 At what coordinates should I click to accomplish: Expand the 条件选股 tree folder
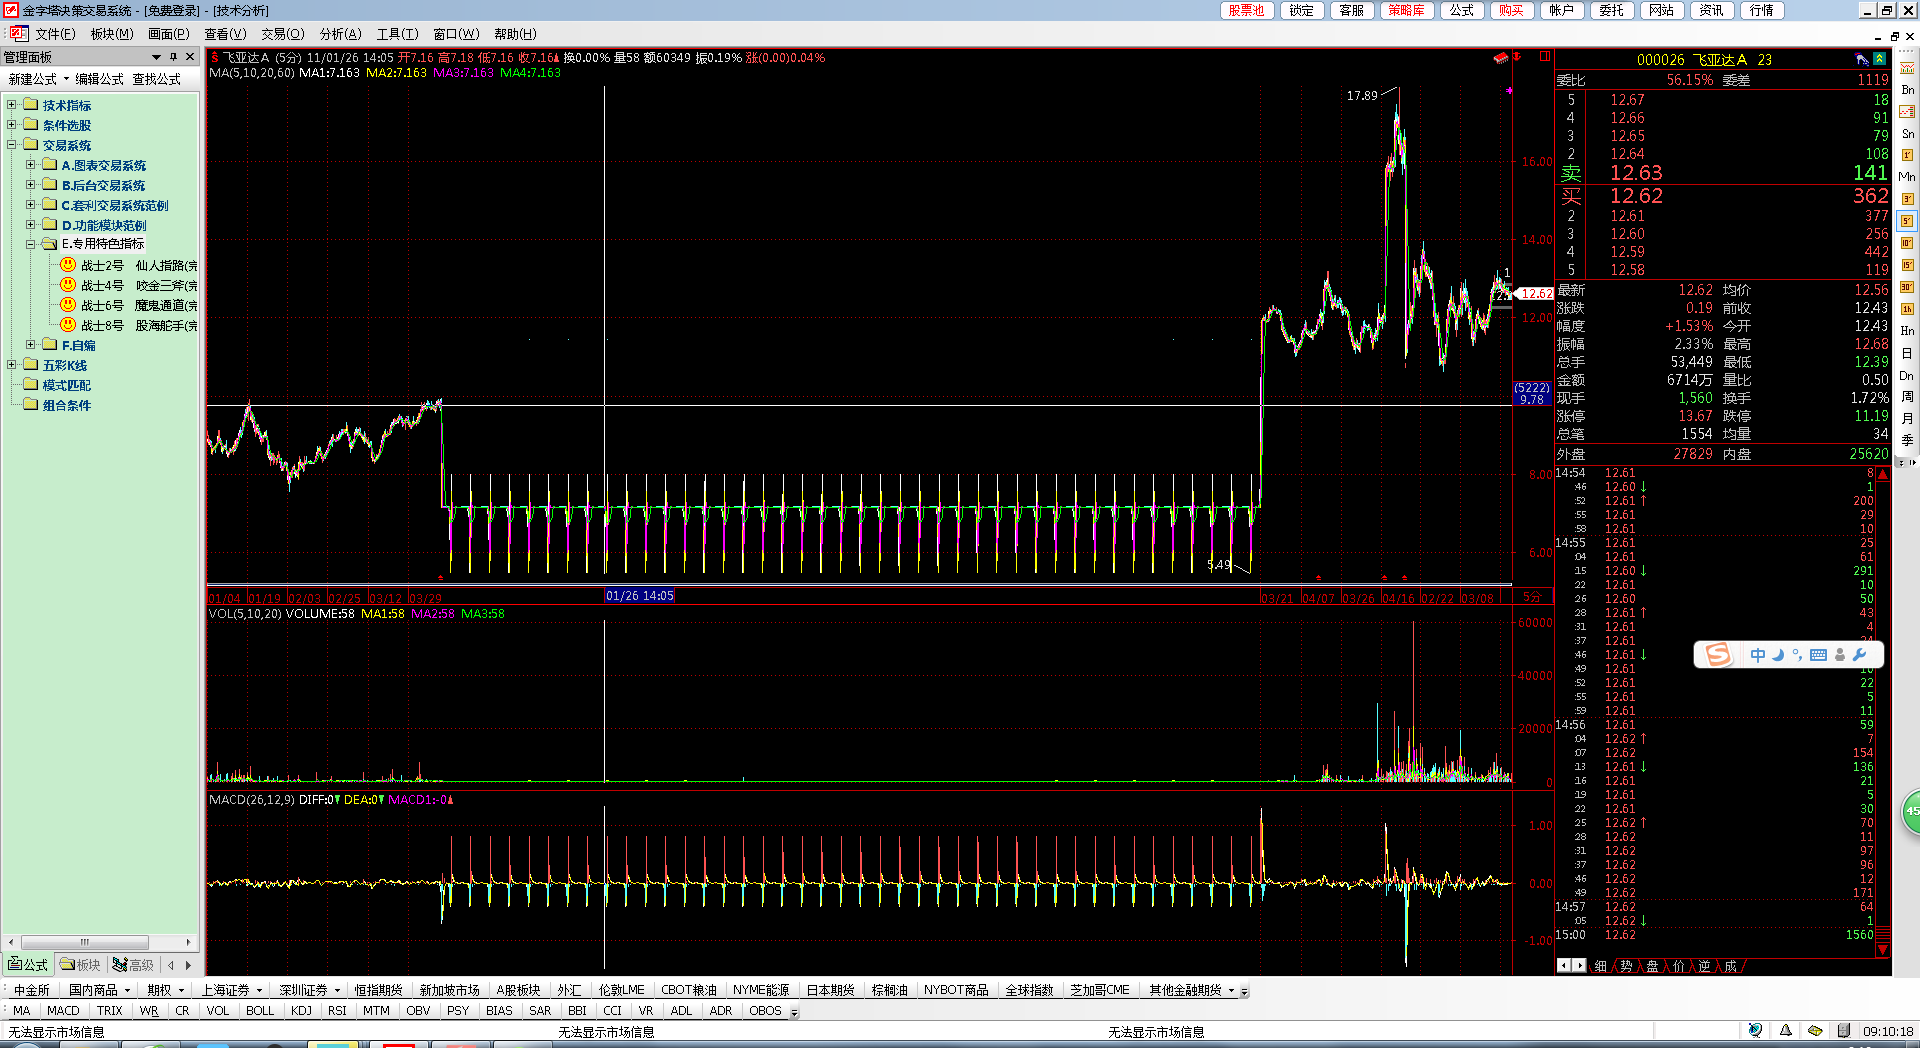coord(12,125)
